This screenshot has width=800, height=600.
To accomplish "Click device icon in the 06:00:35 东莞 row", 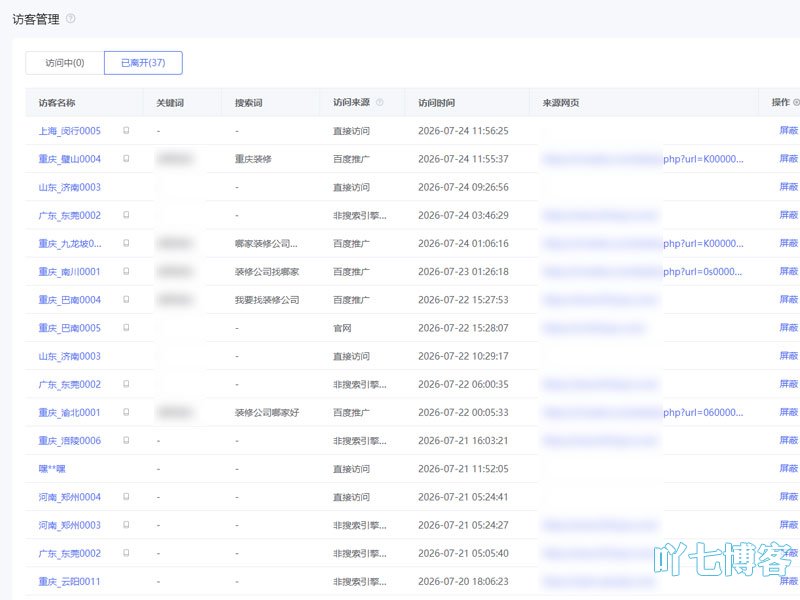I will pos(126,384).
